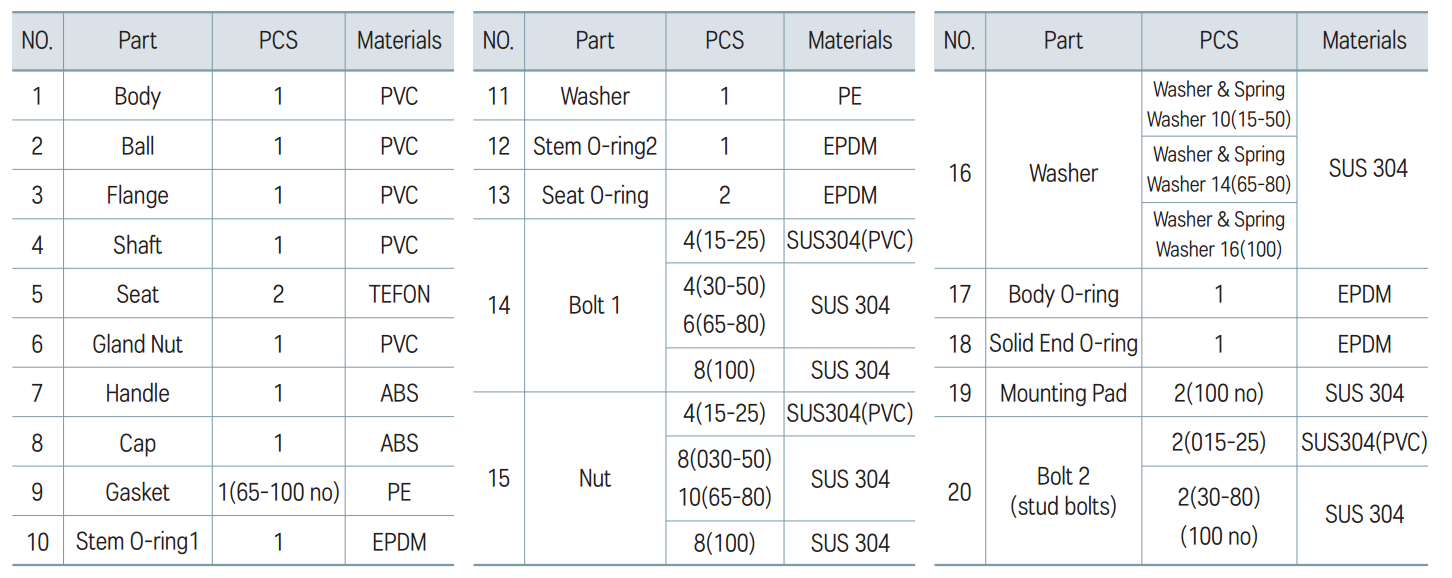Click the 'Body O-ring' part cell

tap(1063, 295)
